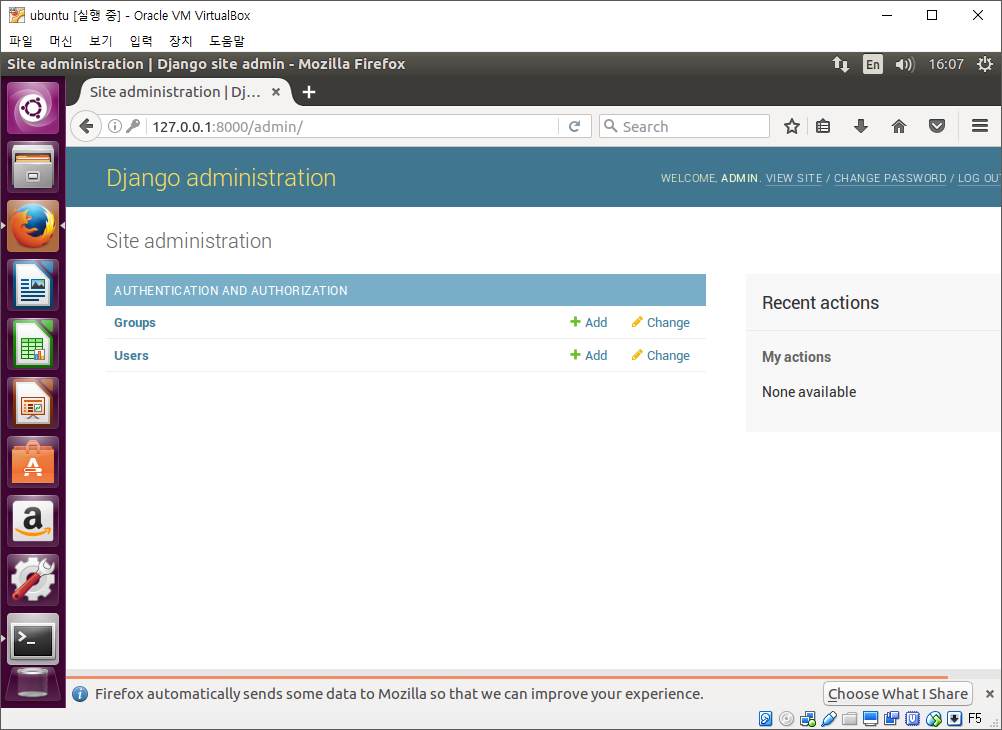Show bookmarks list icon in toolbar
The image size is (1002, 730).
pyautogui.click(x=823, y=127)
